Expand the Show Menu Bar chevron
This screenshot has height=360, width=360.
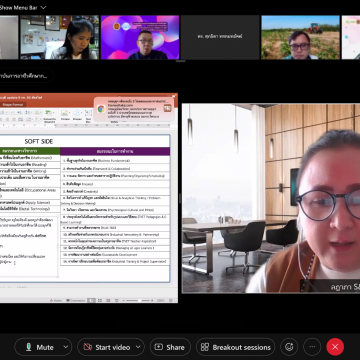pos(43,7)
